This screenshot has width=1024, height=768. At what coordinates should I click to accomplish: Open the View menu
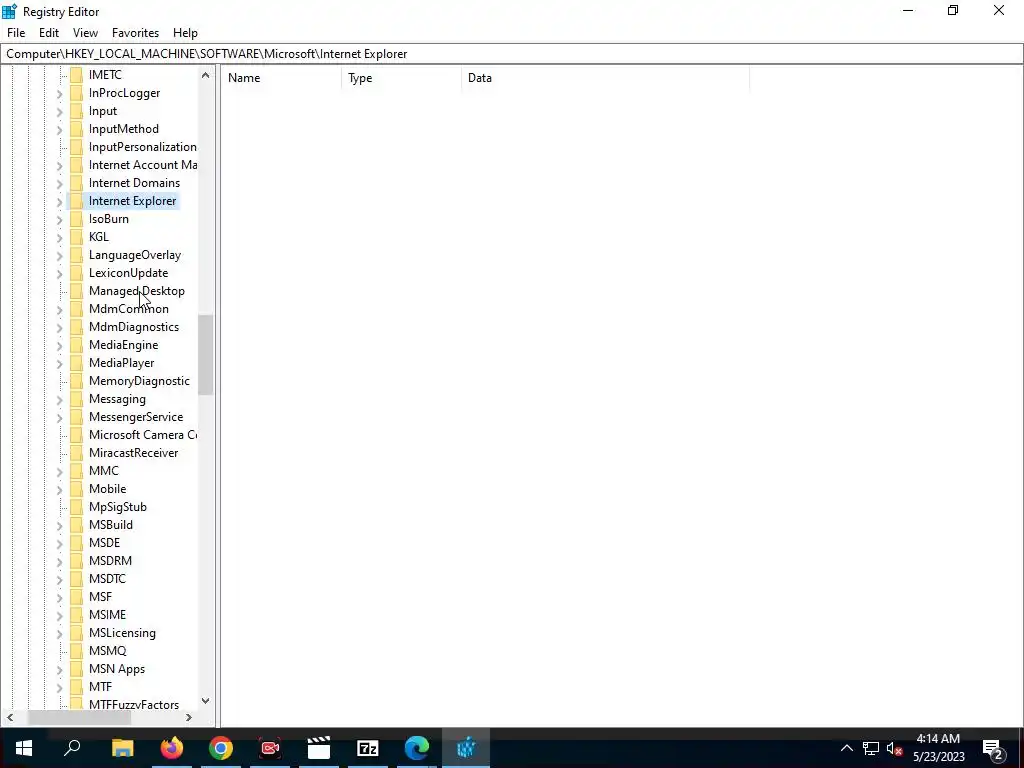[85, 33]
